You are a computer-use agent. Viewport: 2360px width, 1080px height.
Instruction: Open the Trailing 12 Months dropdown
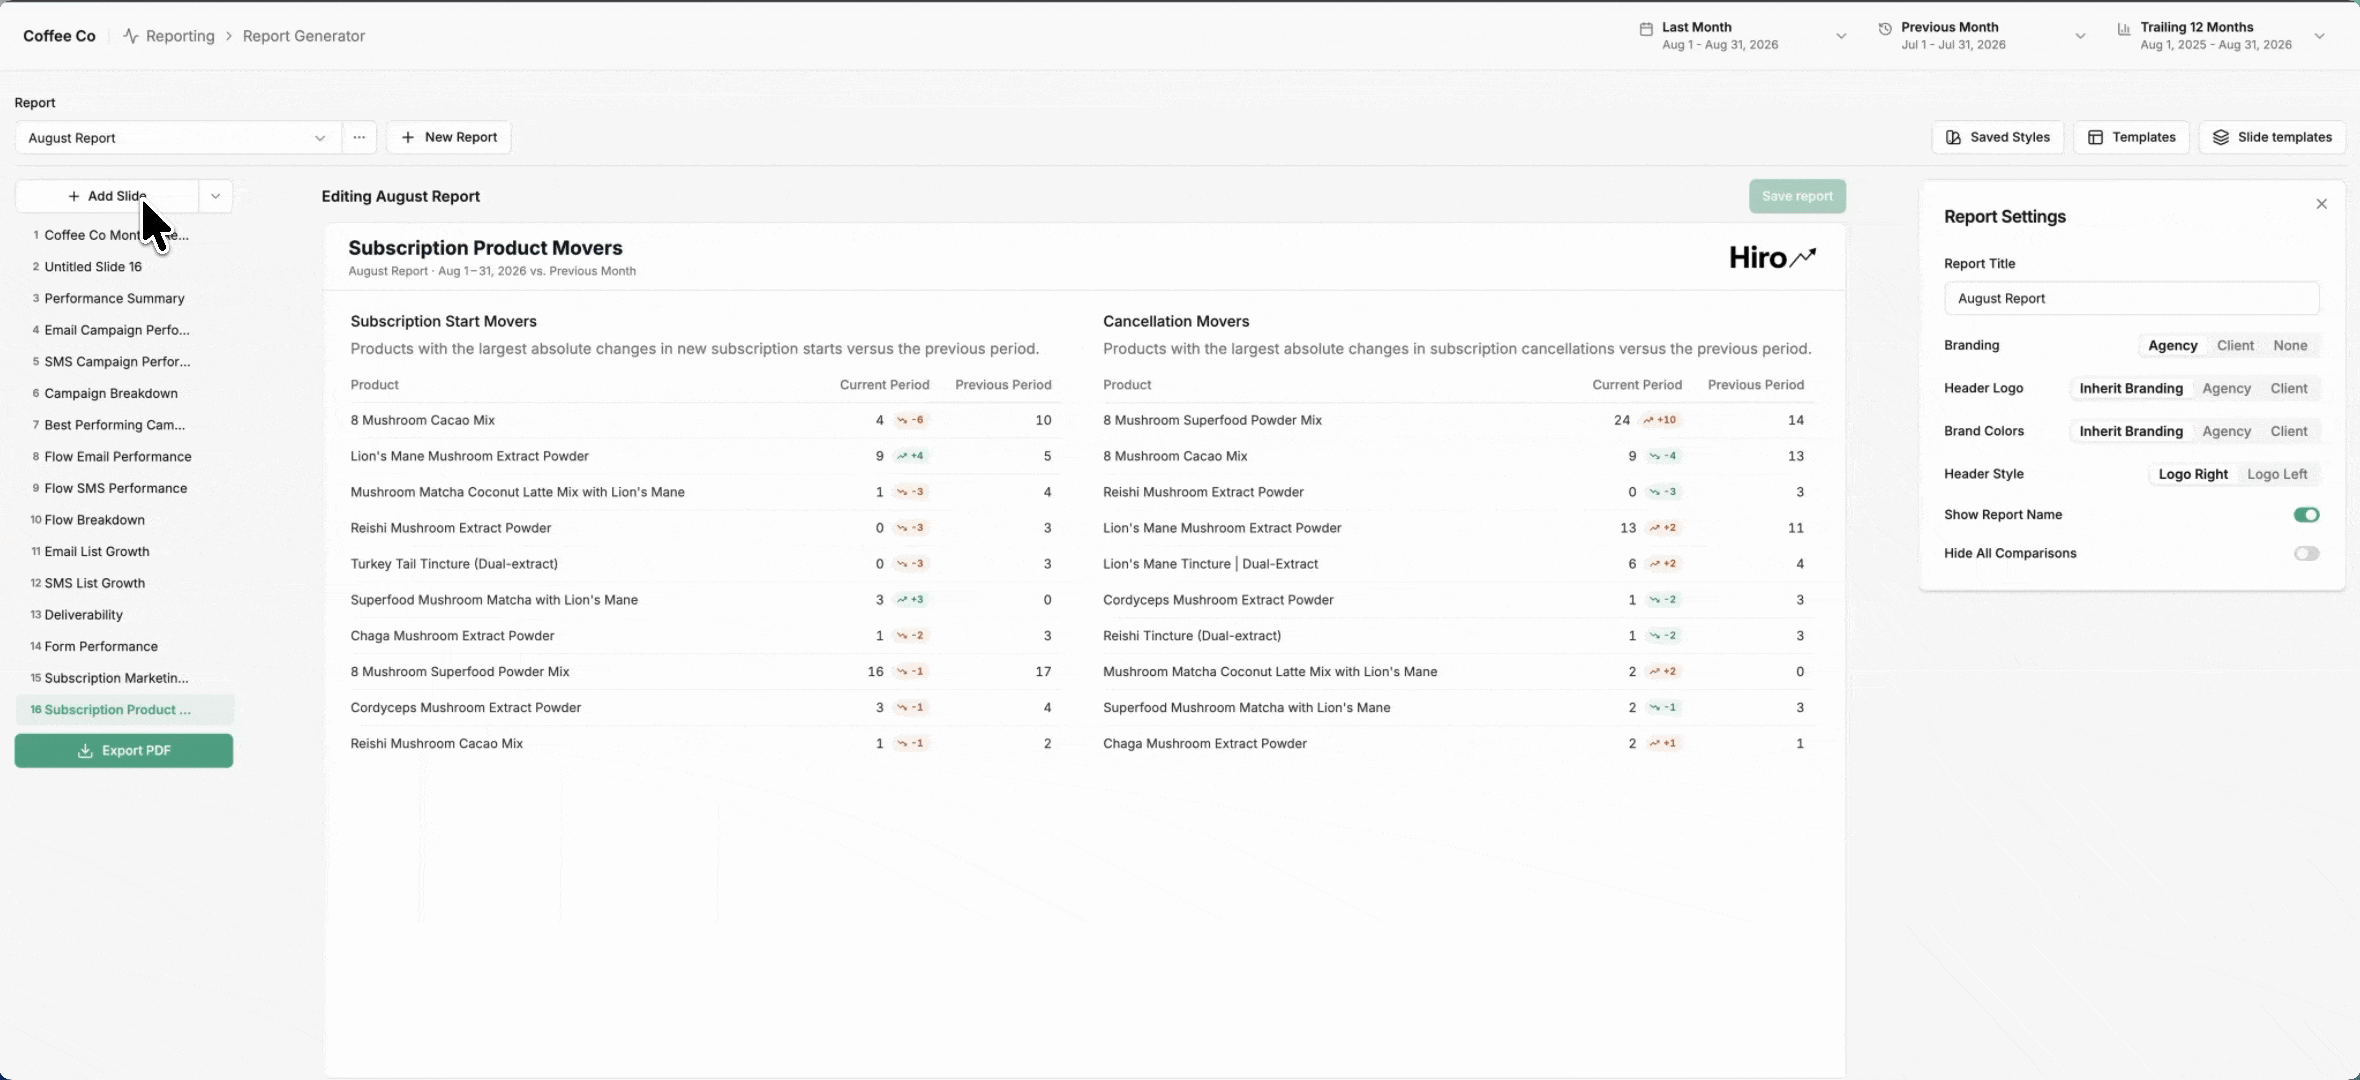click(x=2220, y=36)
